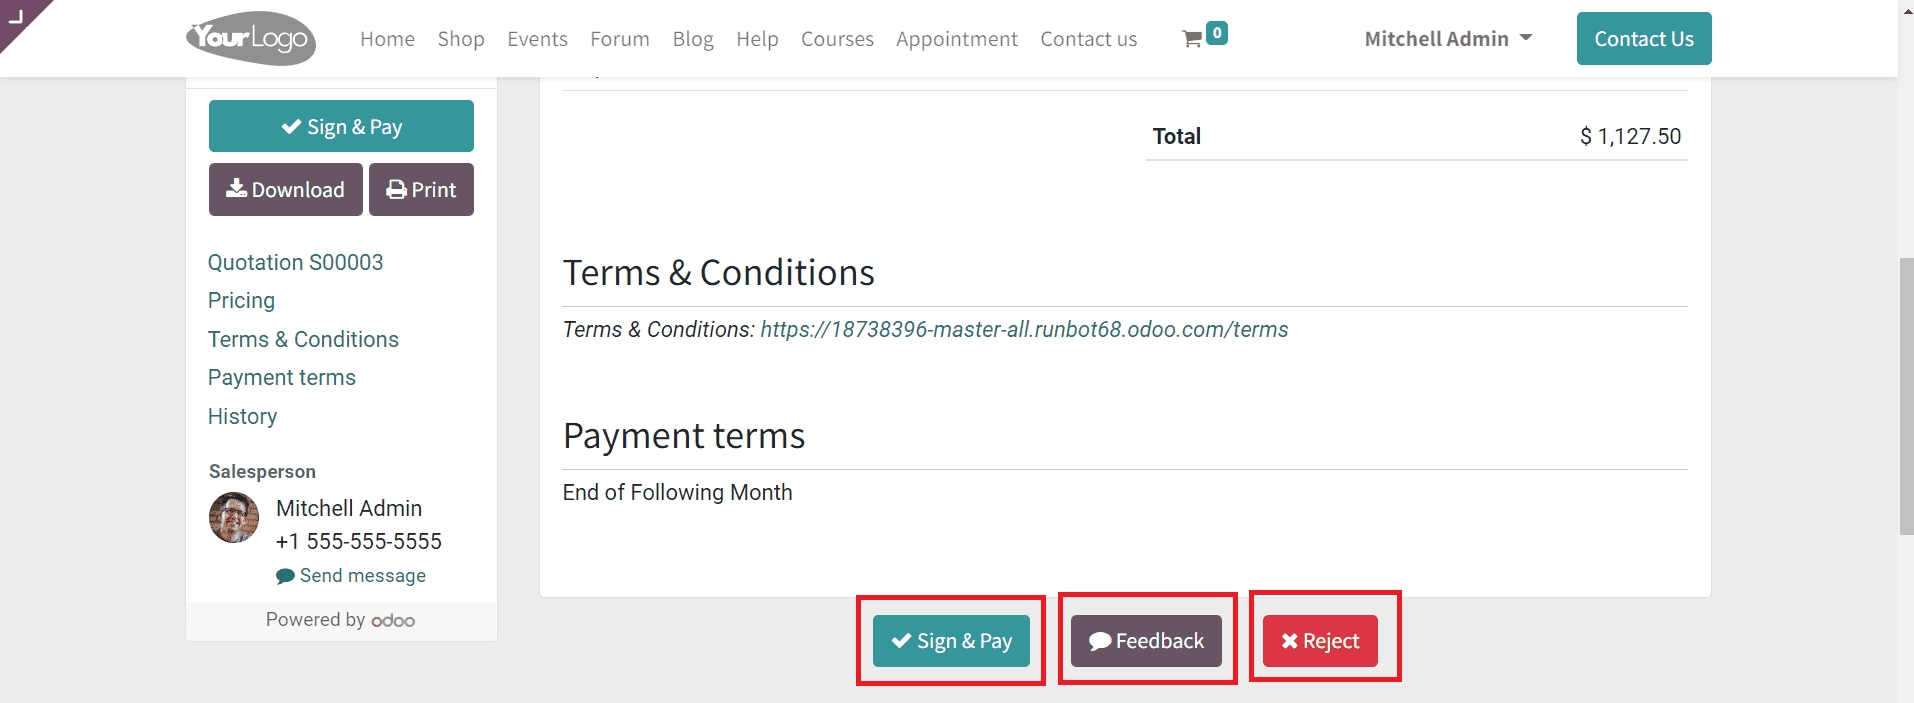Open the Shop menu item
1914x703 pixels.
point(461,39)
